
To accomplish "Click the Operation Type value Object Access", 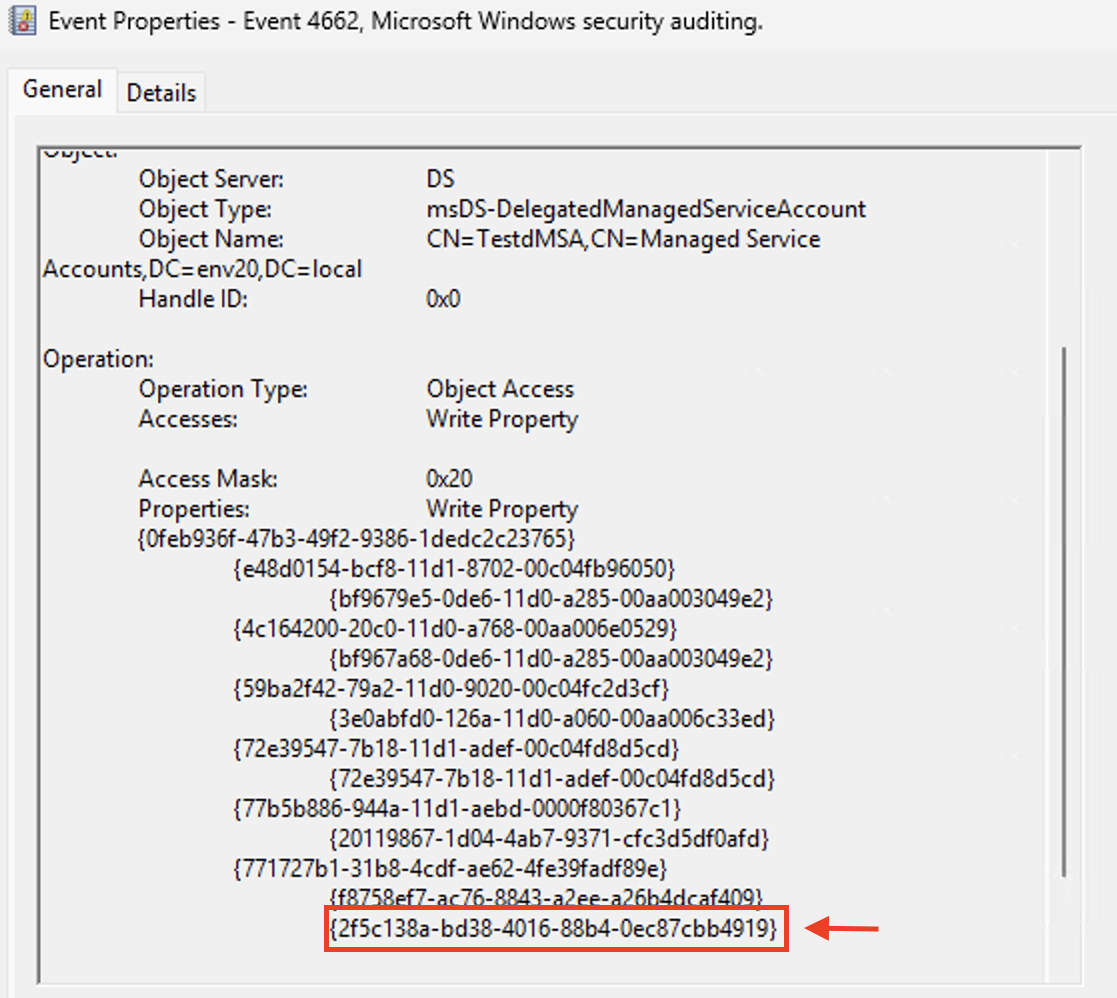I will (x=500, y=389).
